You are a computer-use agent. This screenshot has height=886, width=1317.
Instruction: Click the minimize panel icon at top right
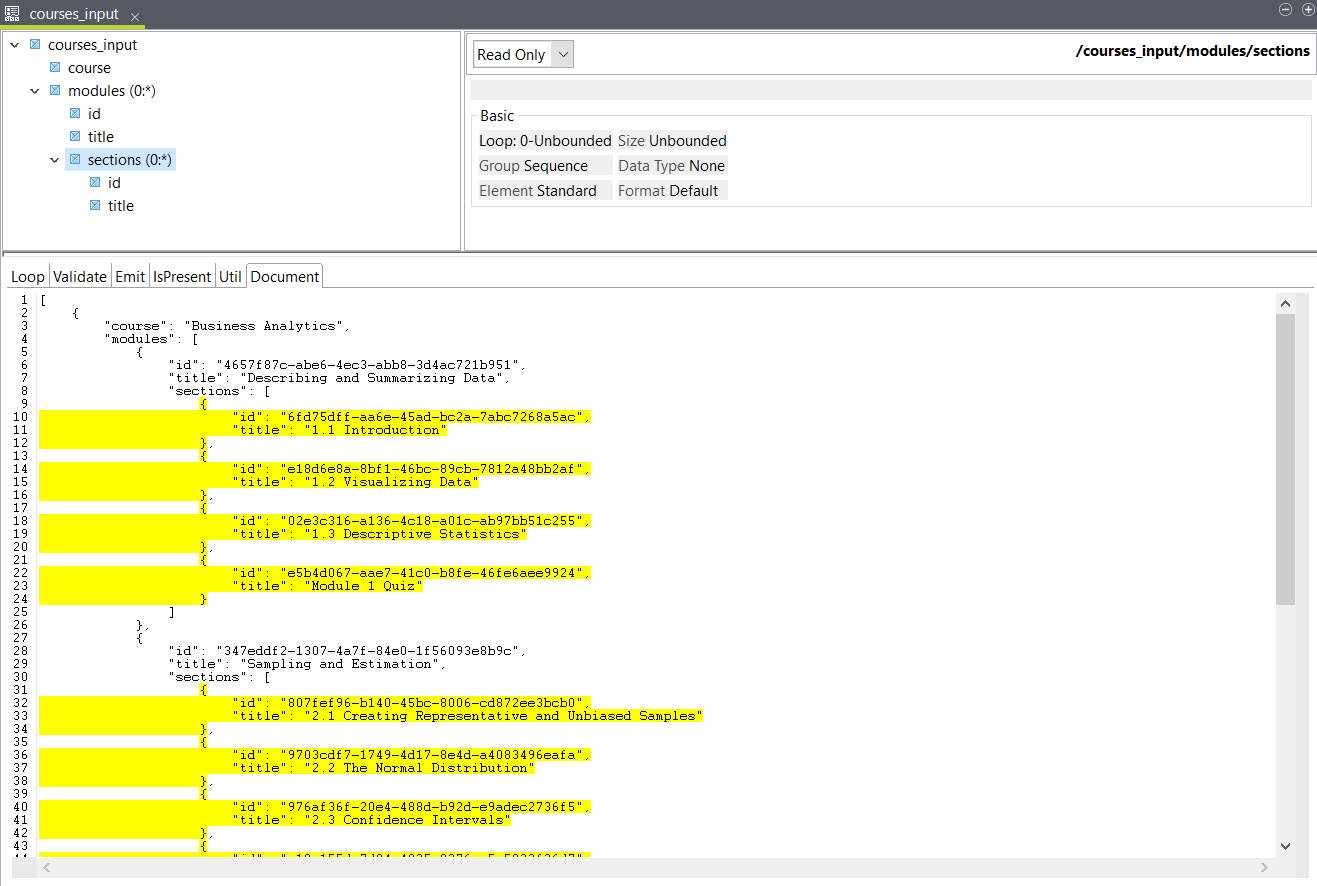coord(1287,9)
